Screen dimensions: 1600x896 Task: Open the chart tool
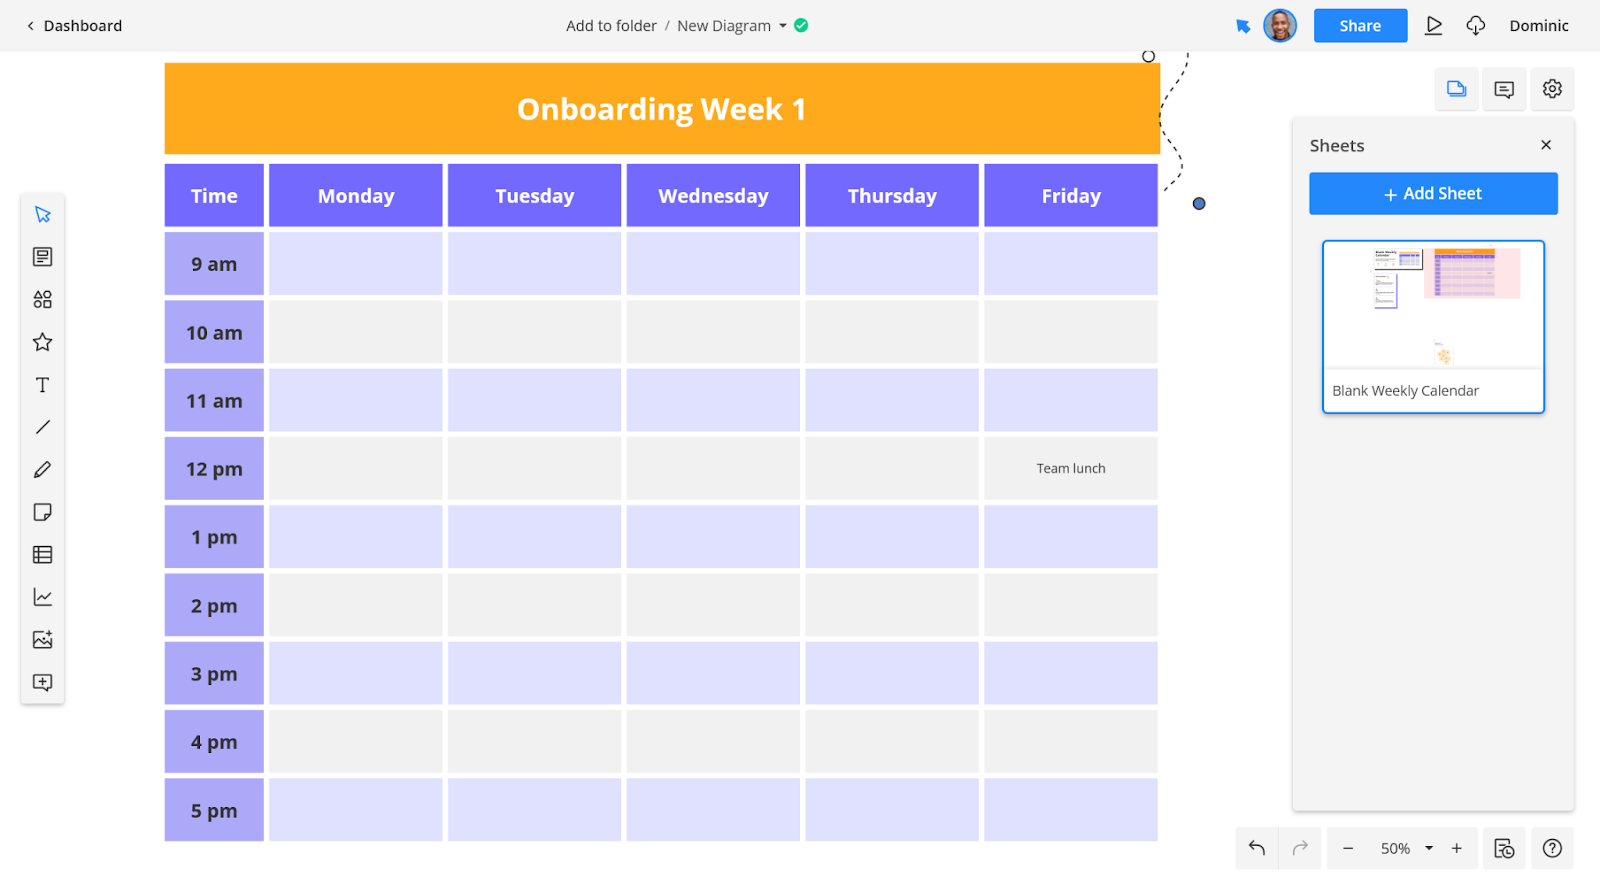pyautogui.click(x=42, y=597)
